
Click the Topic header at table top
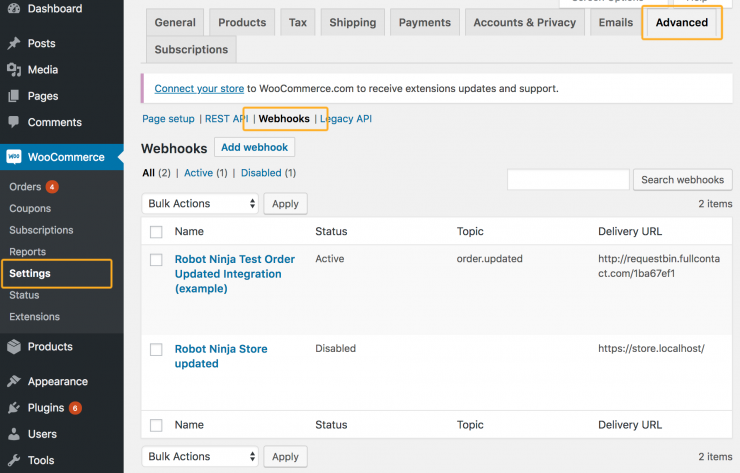point(470,231)
